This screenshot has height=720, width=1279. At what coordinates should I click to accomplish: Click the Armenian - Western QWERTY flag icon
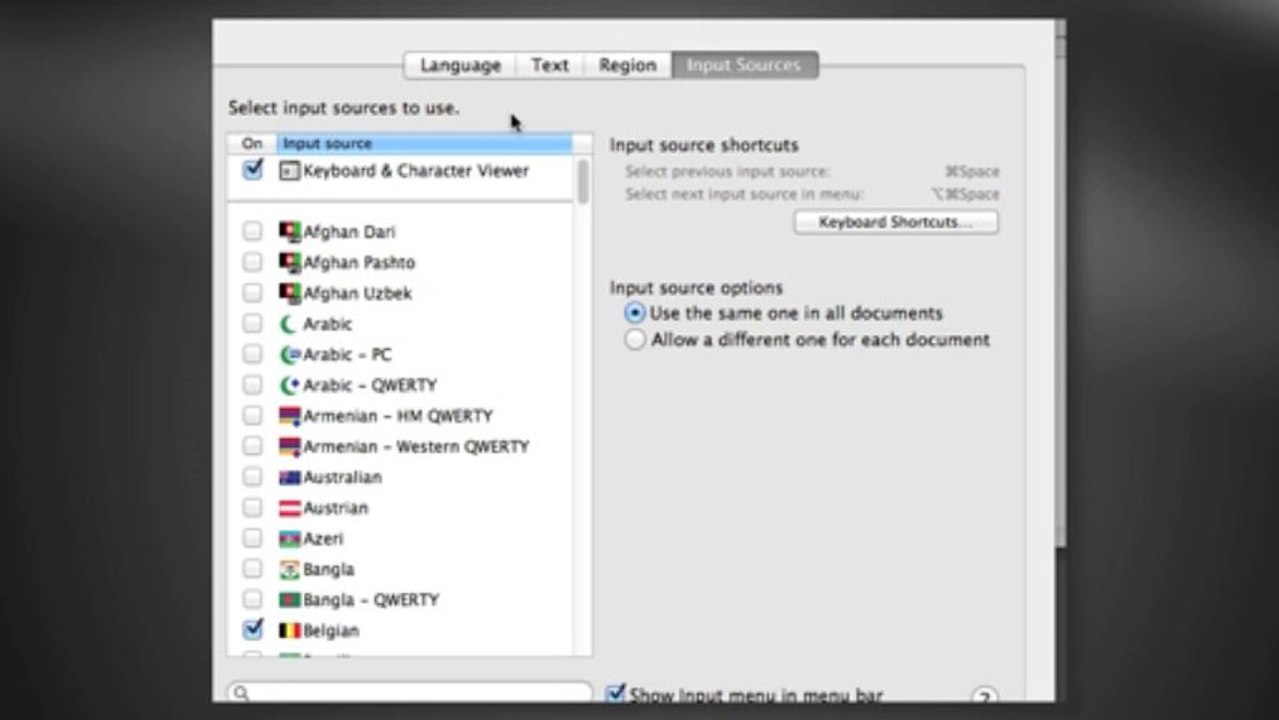290,446
